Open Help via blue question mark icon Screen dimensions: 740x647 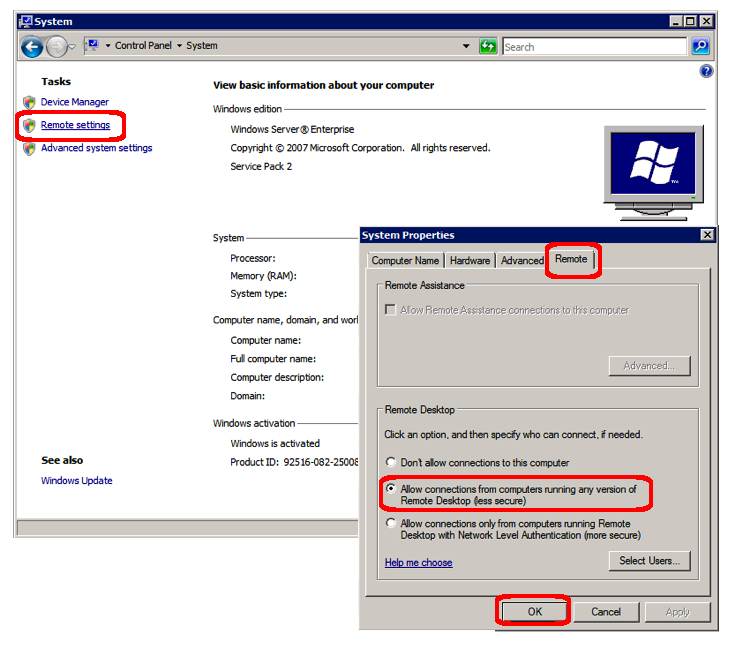pos(706,71)
